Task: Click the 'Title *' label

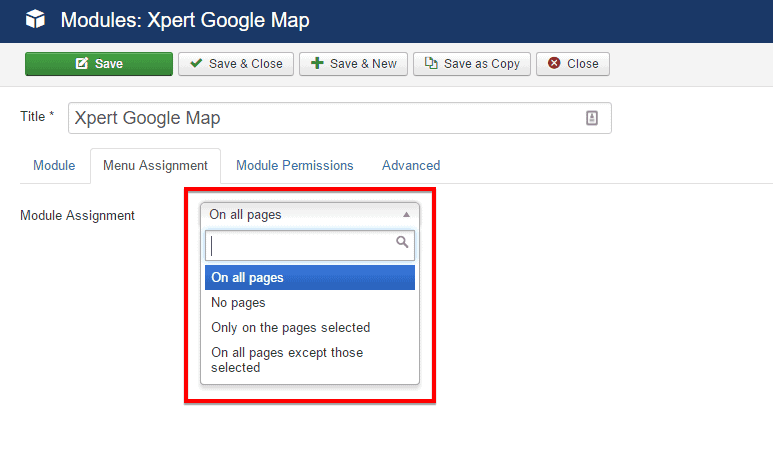Action: tap(37, 117)
